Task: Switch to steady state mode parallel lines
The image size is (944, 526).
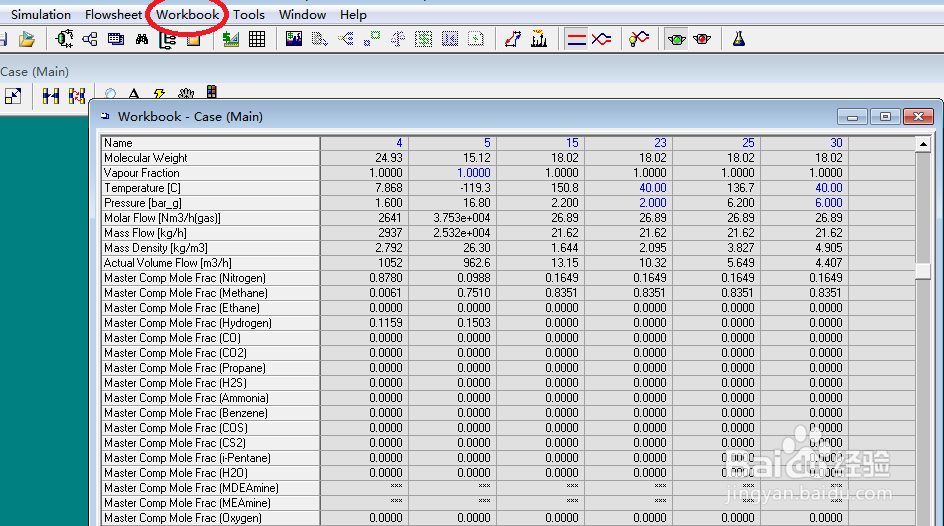Action: (576, 40)
